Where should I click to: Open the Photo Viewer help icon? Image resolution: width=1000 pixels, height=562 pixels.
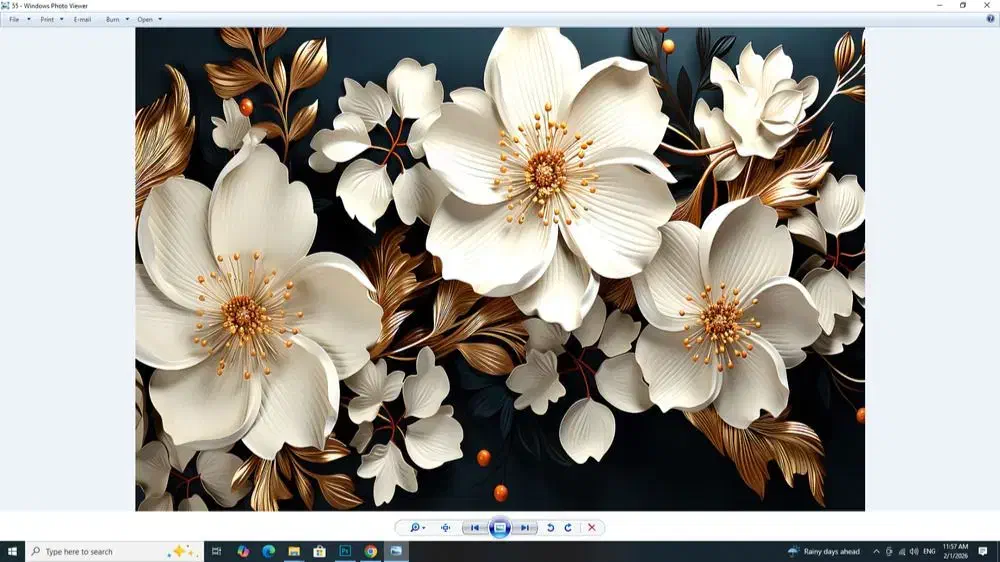(x=990, y=19)
